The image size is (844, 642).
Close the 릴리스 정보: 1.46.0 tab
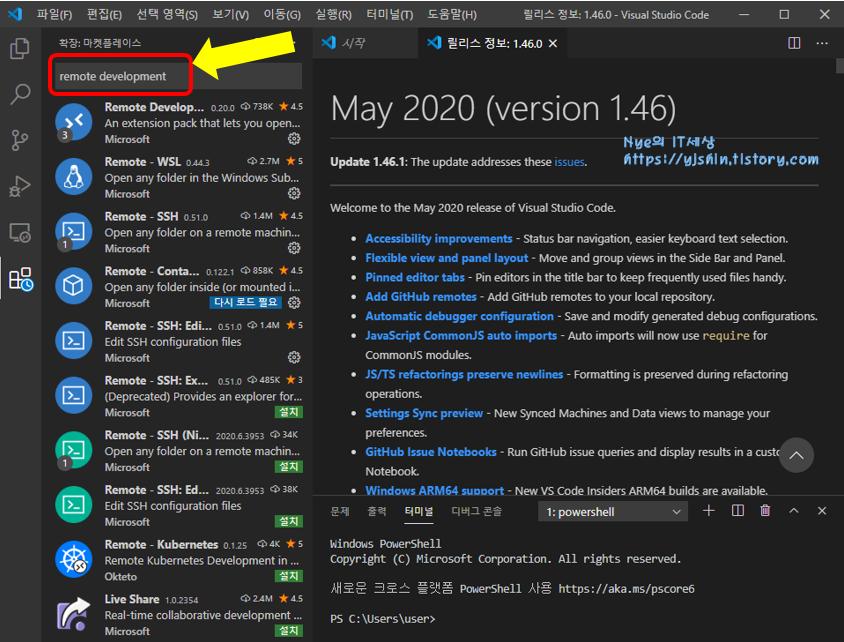(553, 44)
